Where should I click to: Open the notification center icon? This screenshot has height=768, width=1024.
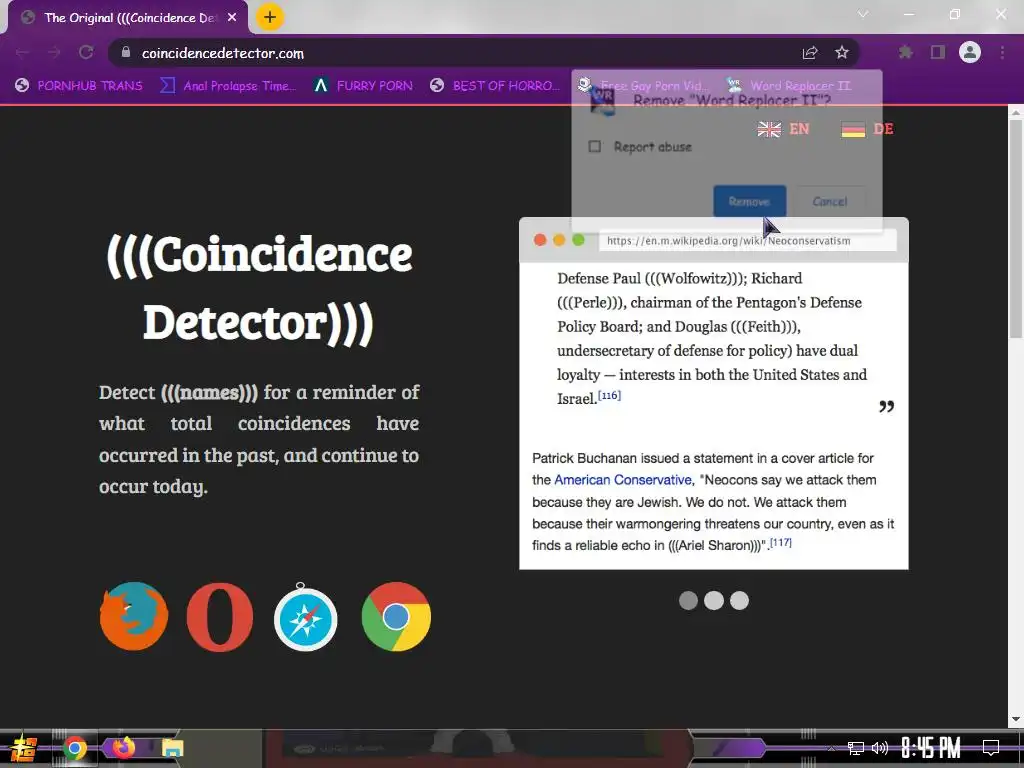[x=991, y=747]
